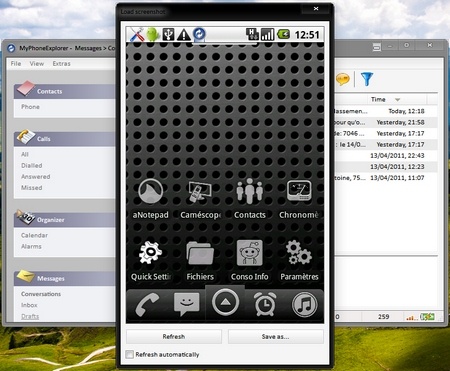Open the View menu

pyautogui.click(x=37, y=63)
